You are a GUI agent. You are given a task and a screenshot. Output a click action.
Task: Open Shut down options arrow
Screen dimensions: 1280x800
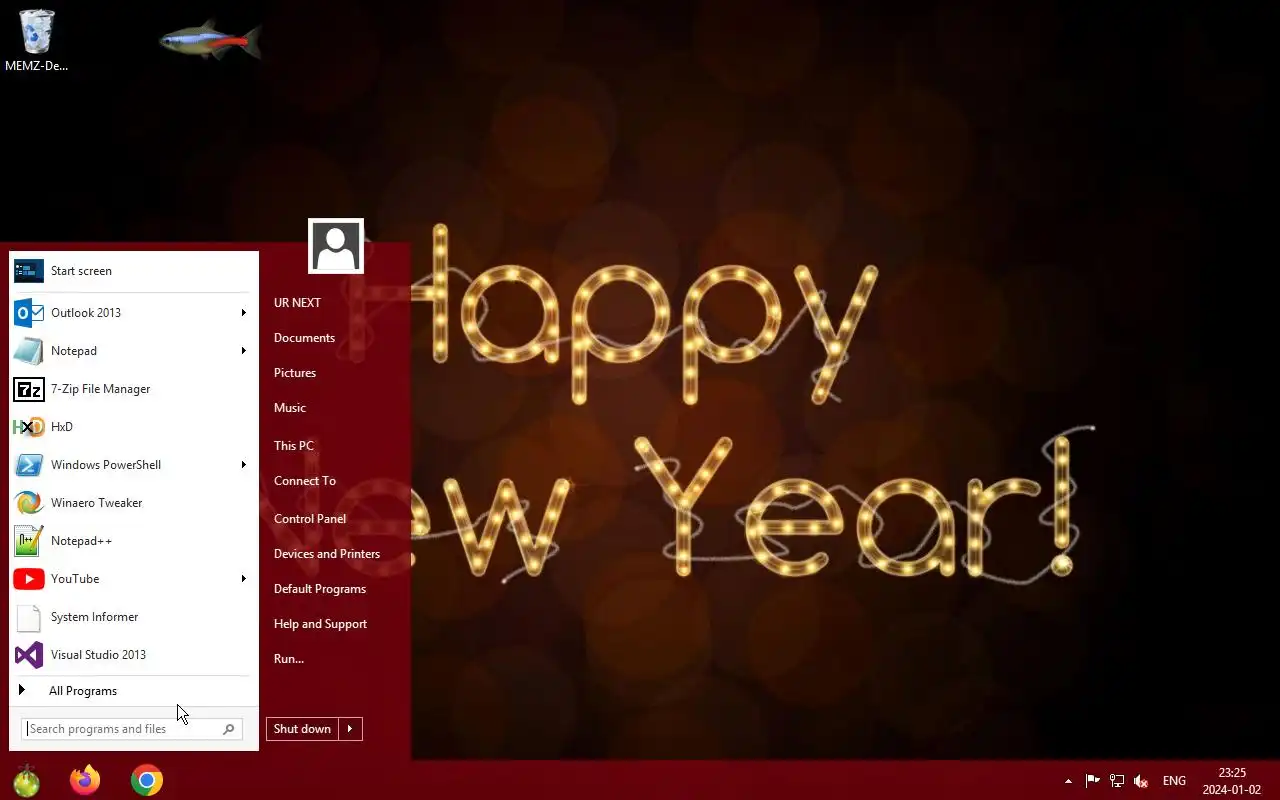point(350,729)
